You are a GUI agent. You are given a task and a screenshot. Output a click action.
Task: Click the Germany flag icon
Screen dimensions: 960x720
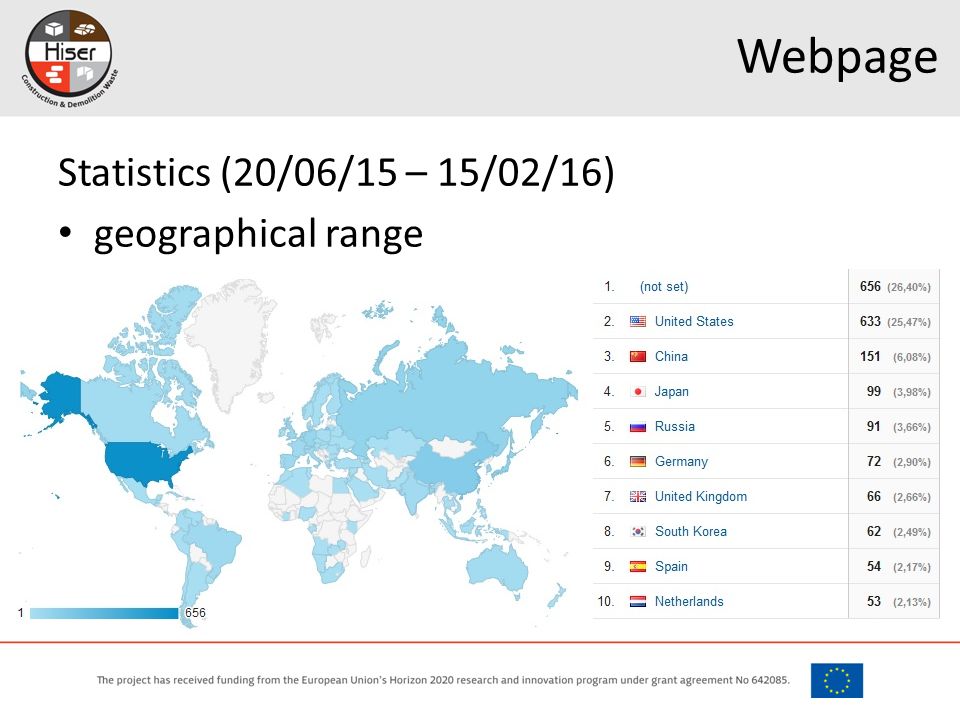[638, 462]
